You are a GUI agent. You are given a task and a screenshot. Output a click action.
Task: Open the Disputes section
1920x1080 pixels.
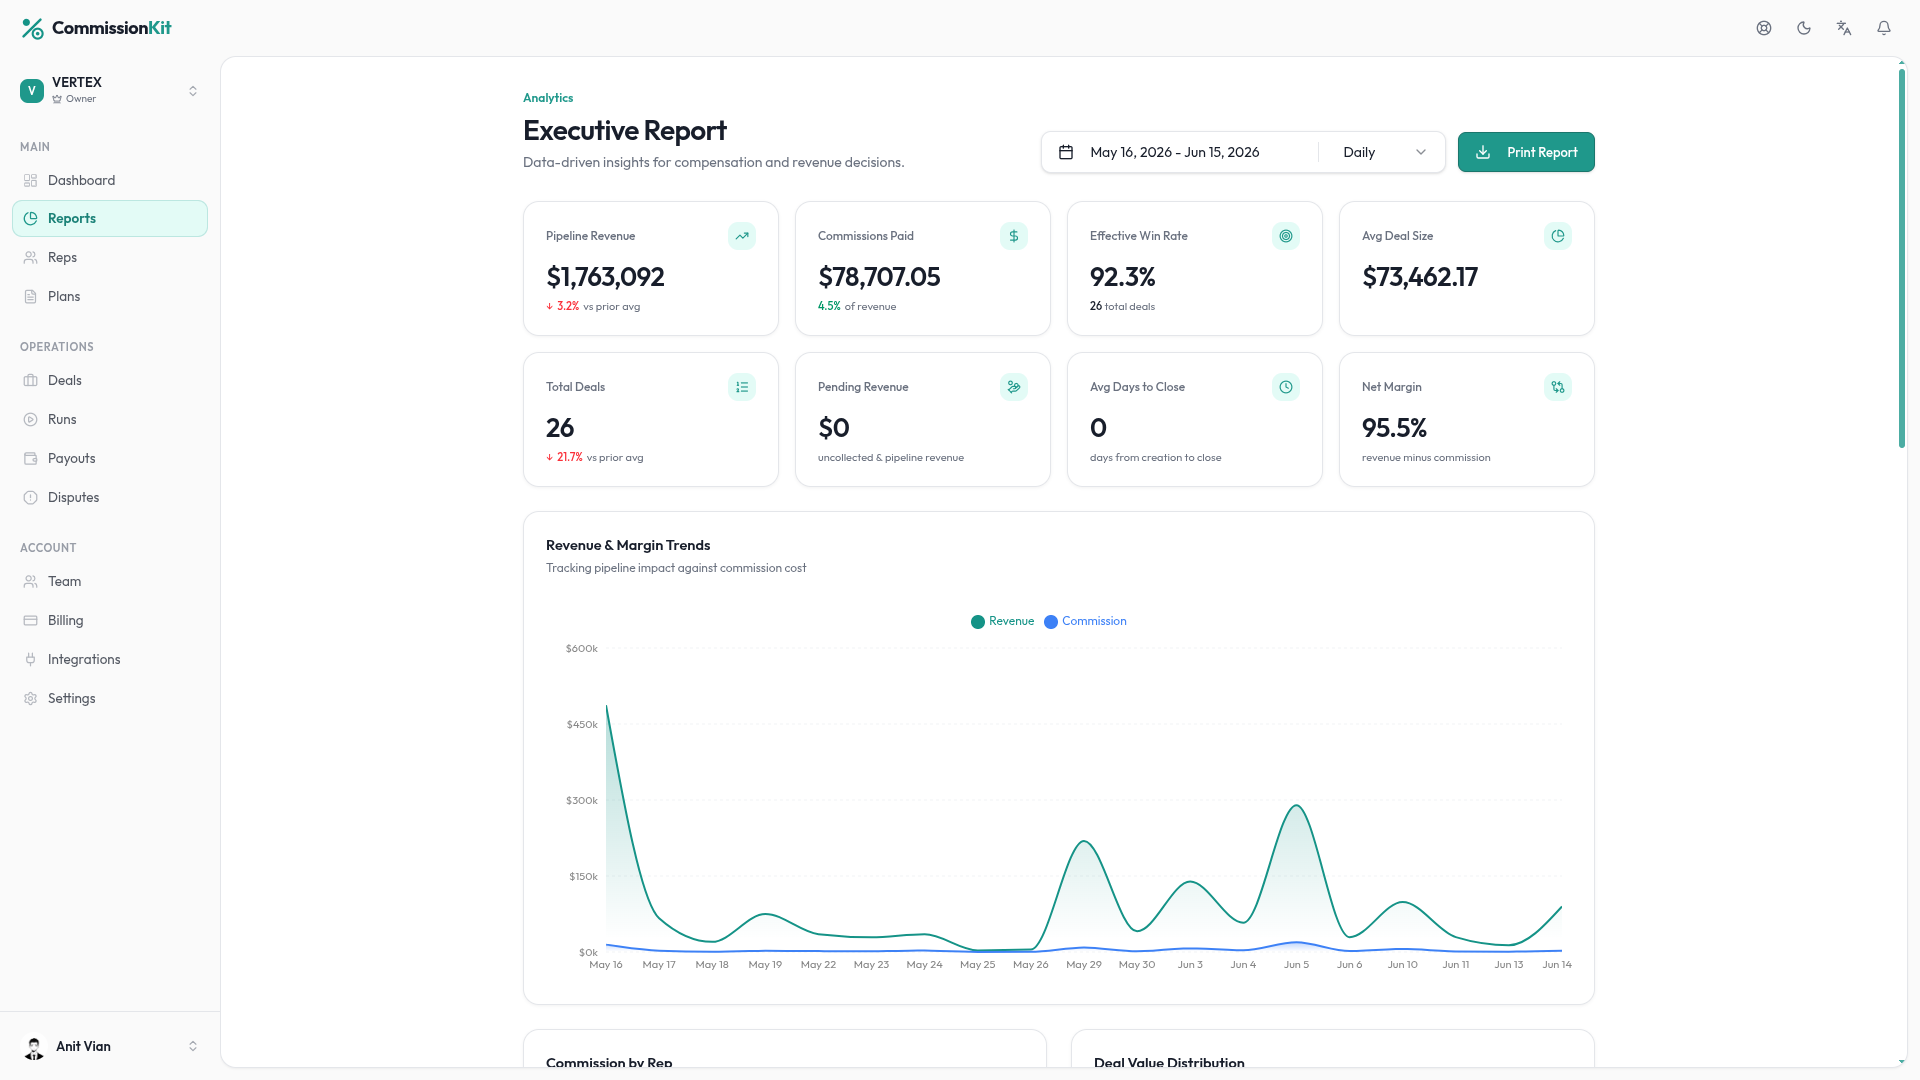(110, 497)
